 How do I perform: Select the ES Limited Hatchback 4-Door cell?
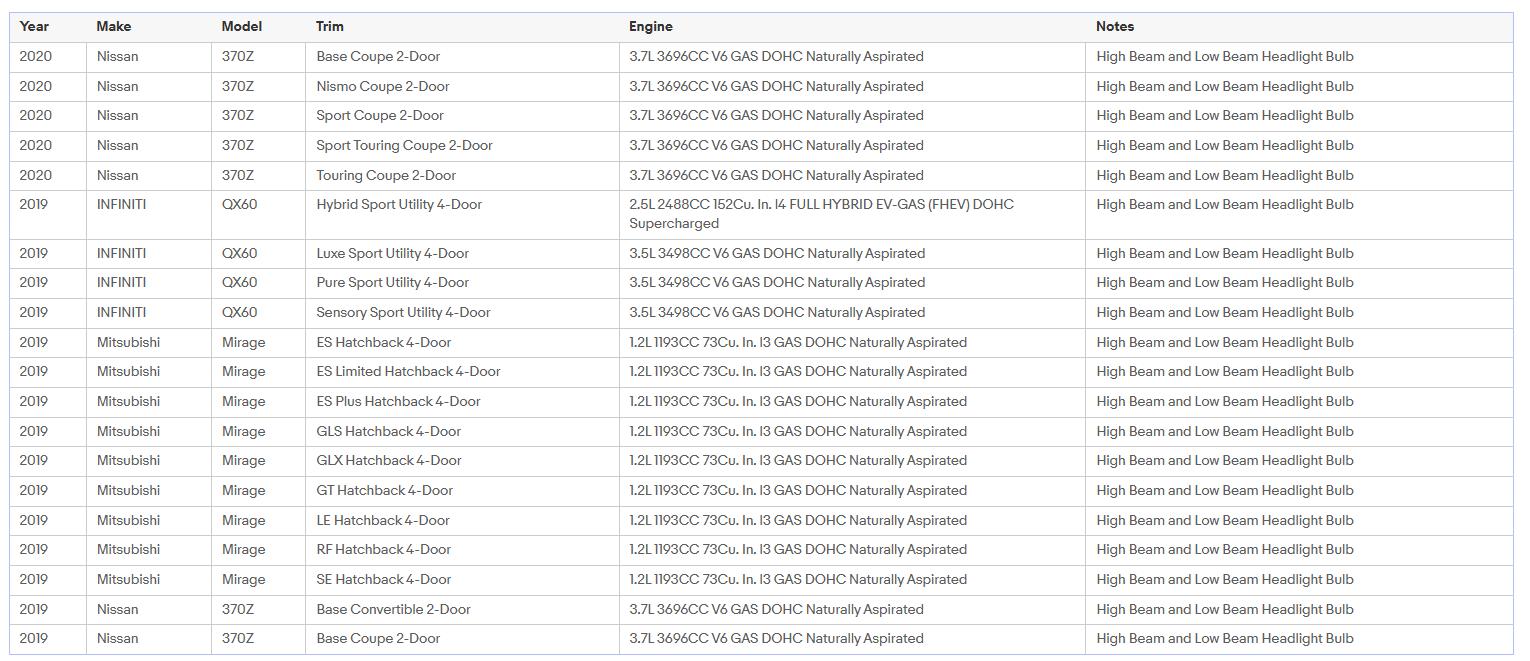tap(408, 371)
